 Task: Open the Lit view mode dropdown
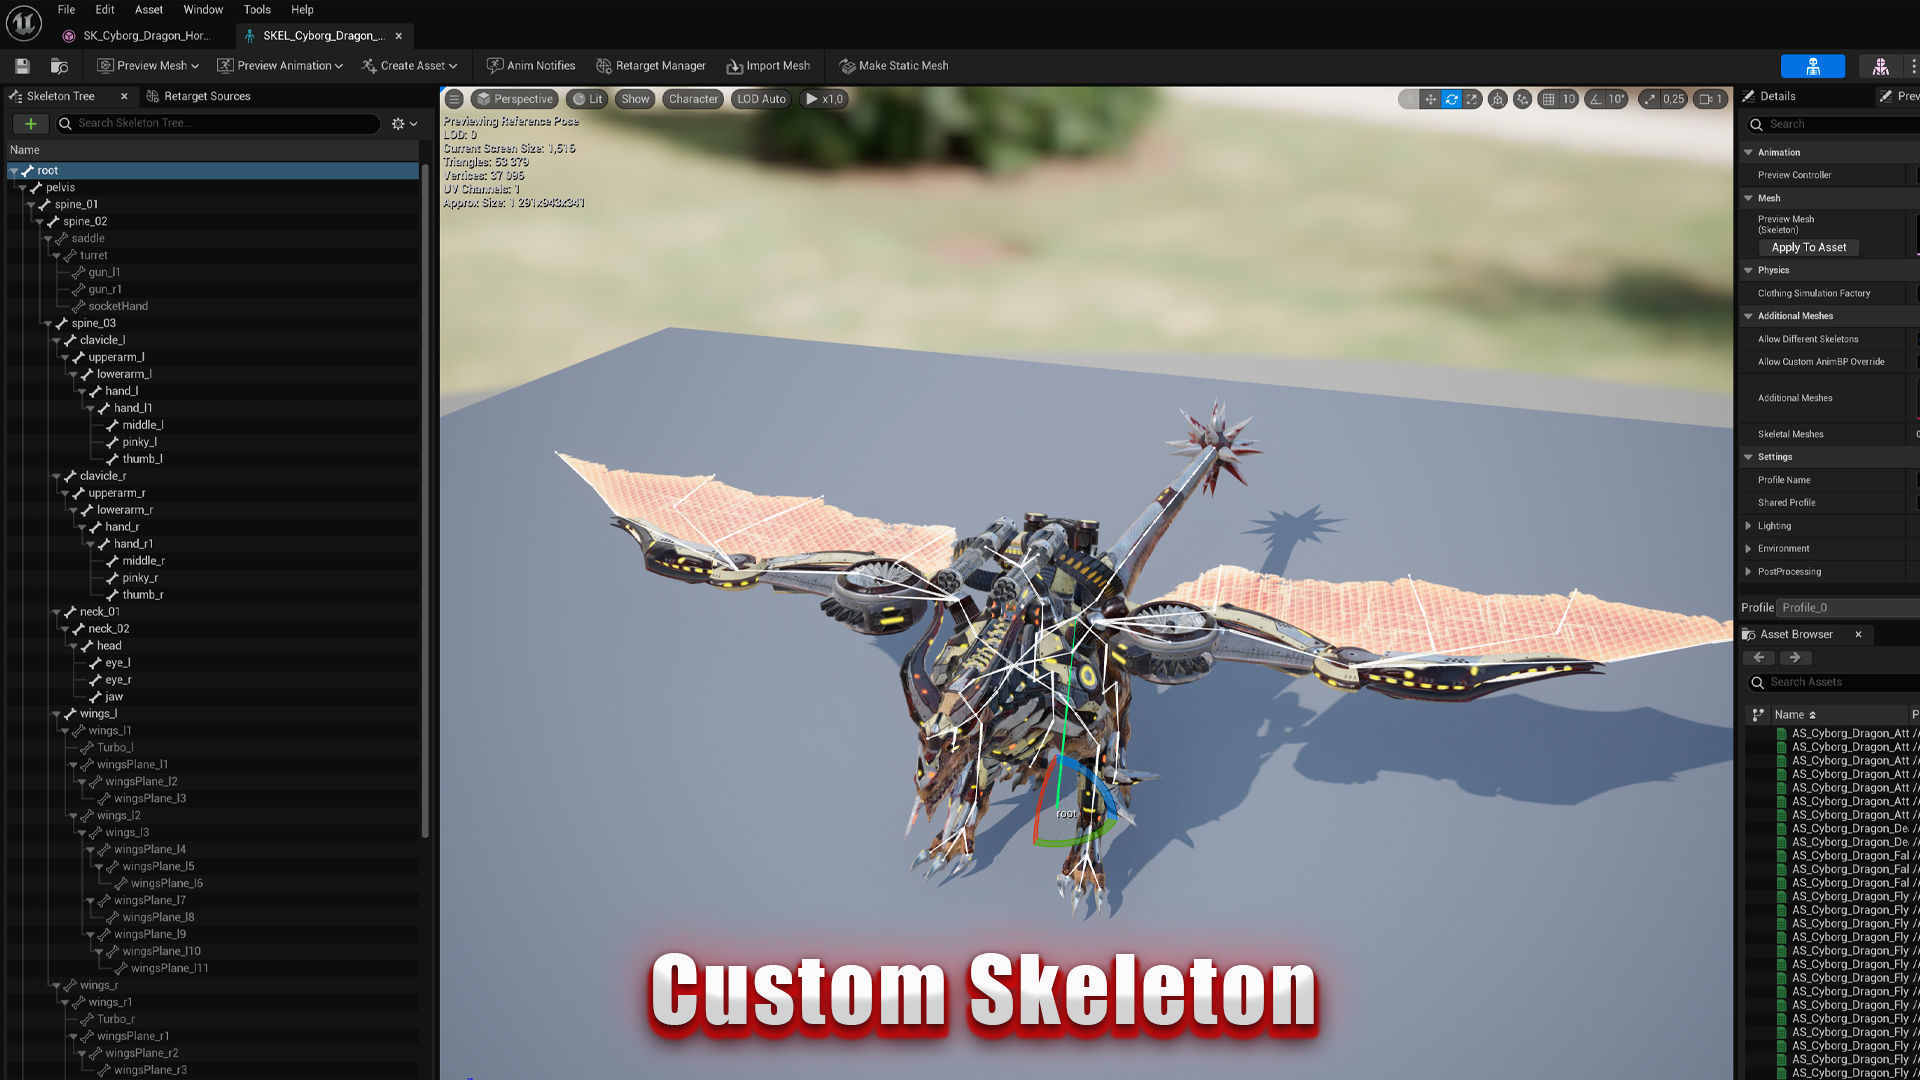point(588,99)
